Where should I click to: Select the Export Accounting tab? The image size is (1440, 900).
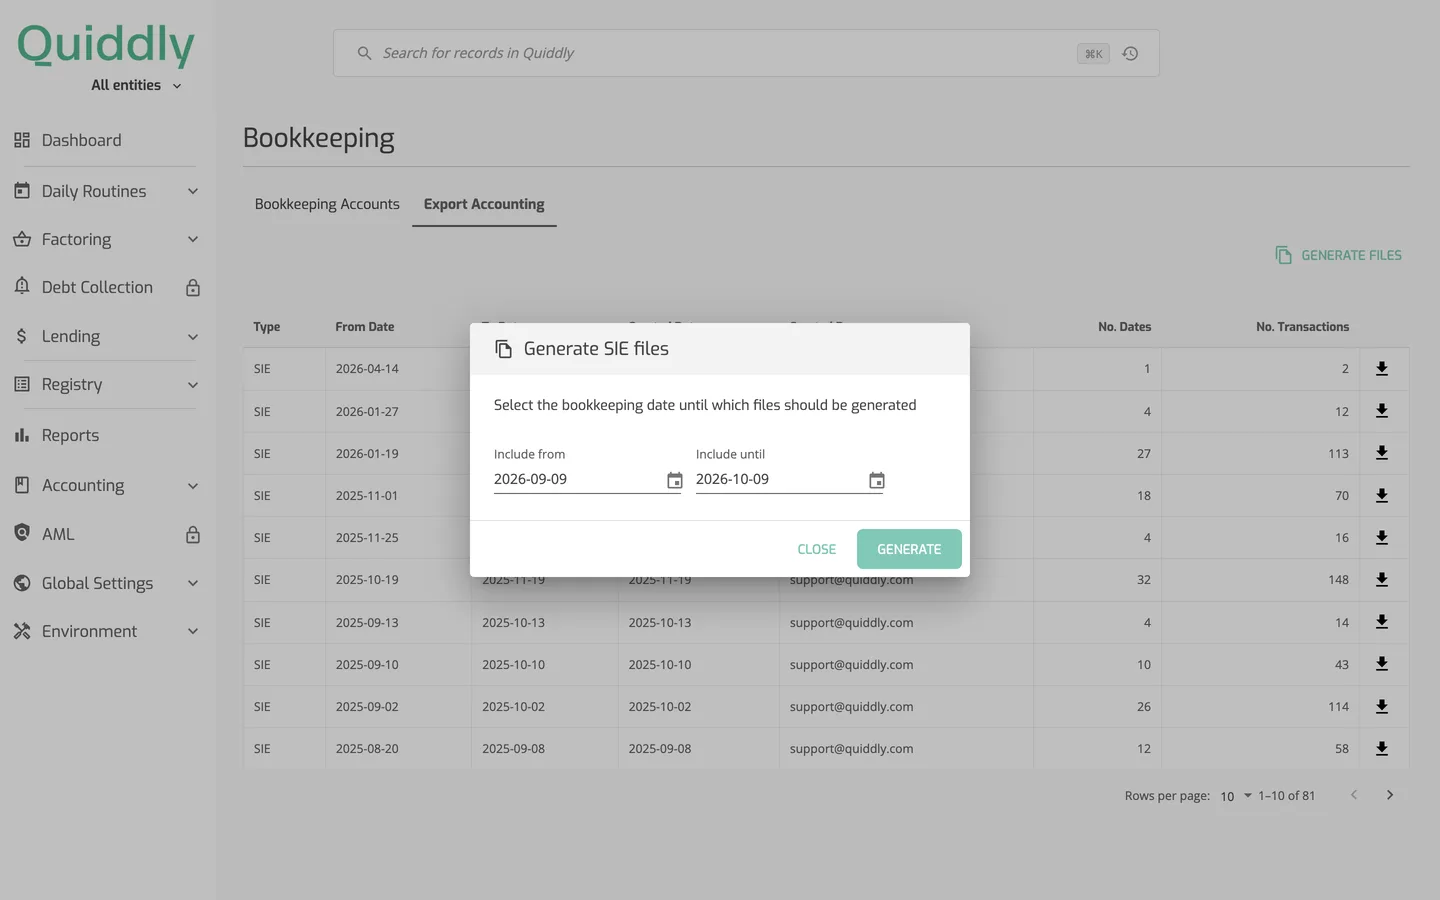tap(484, 204)
